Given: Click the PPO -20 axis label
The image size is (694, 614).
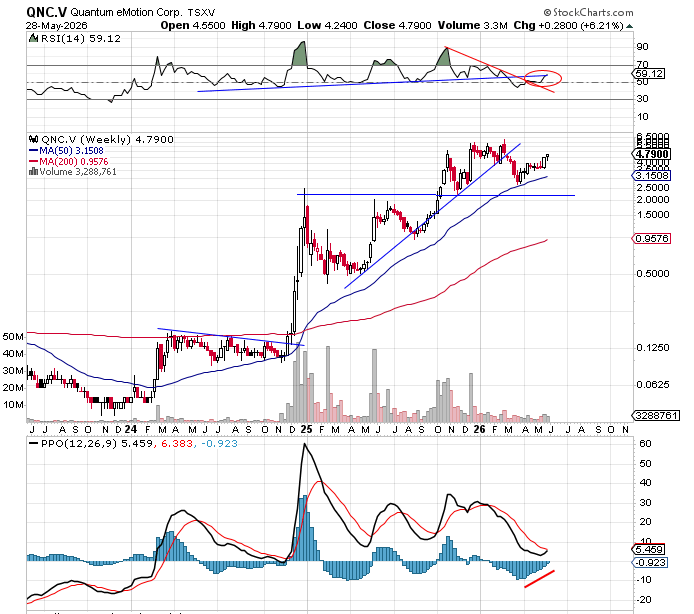Looking at the screenshot, I should coord(644,599).
